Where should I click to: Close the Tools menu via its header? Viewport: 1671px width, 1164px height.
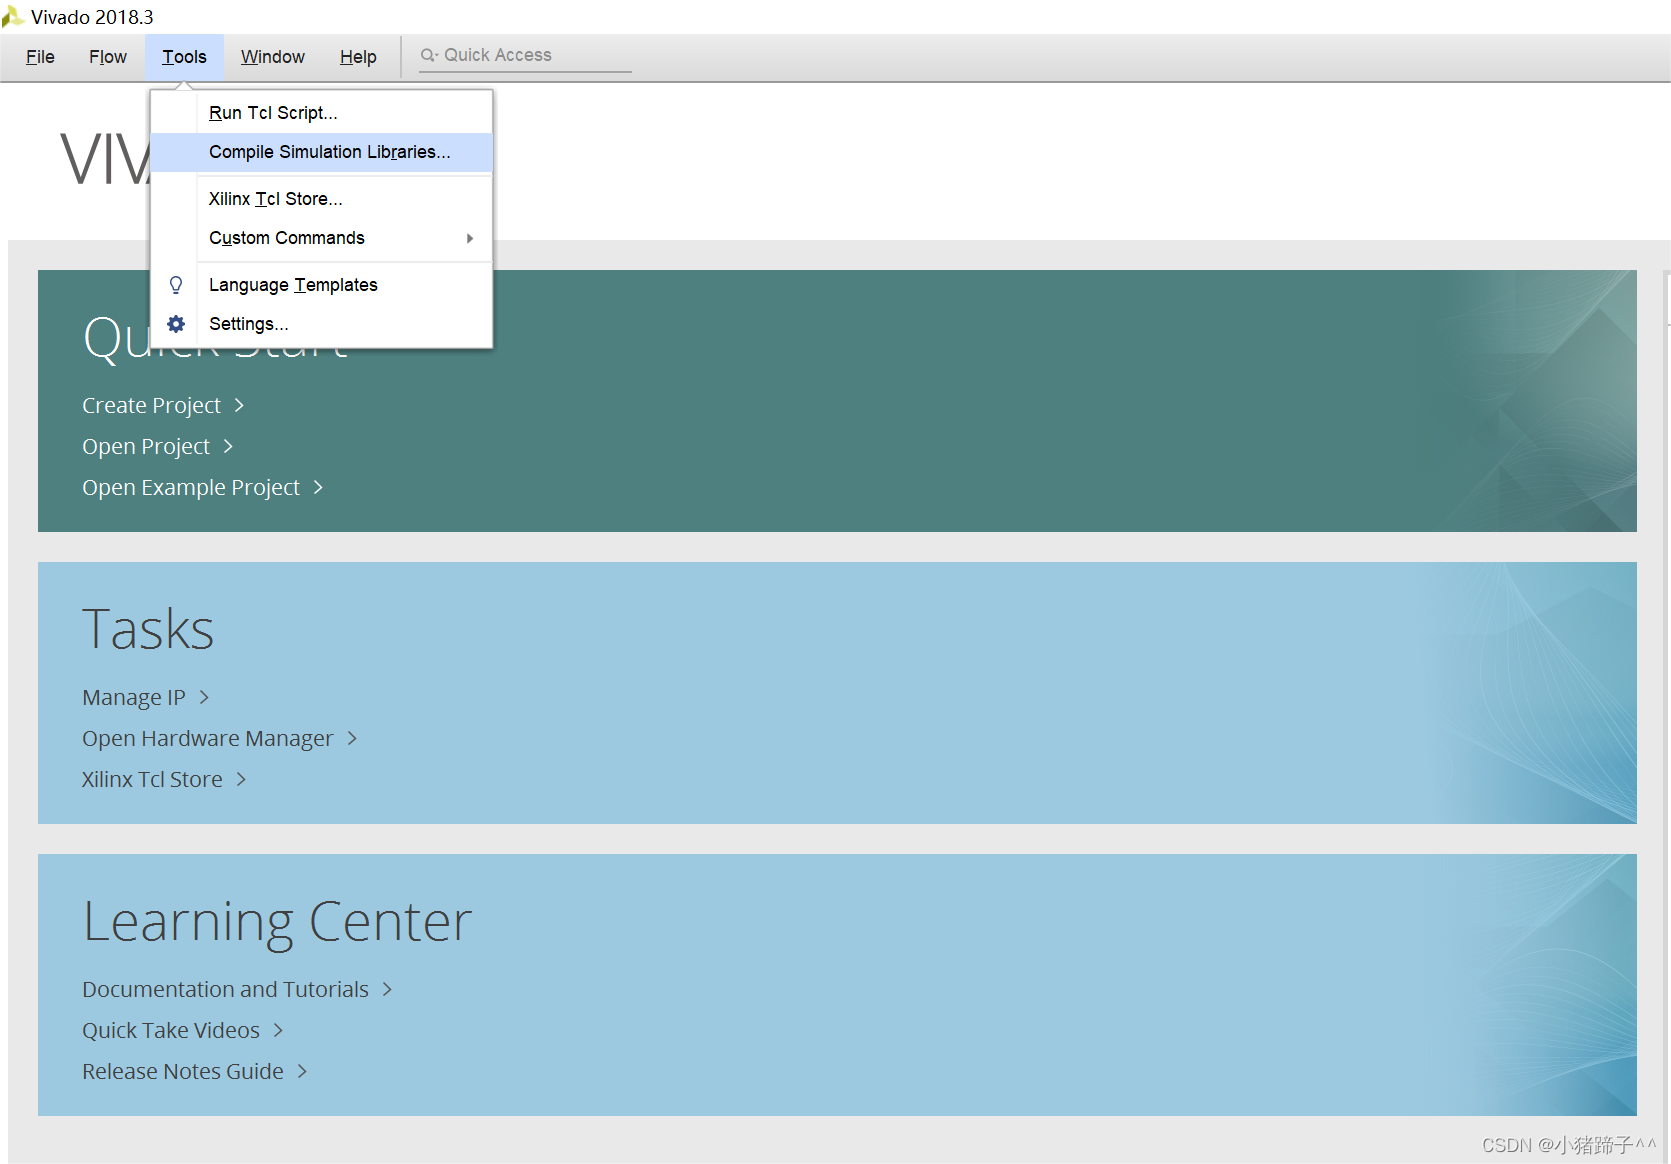185,57
